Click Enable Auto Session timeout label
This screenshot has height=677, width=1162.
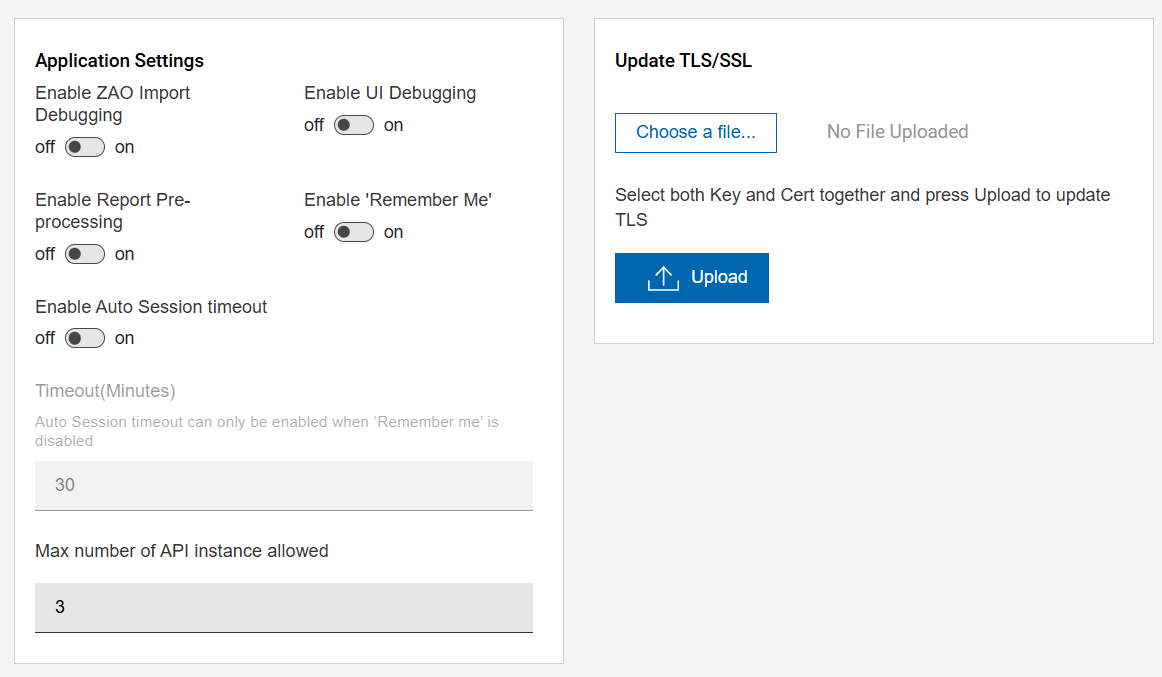[x=151, y=307]
